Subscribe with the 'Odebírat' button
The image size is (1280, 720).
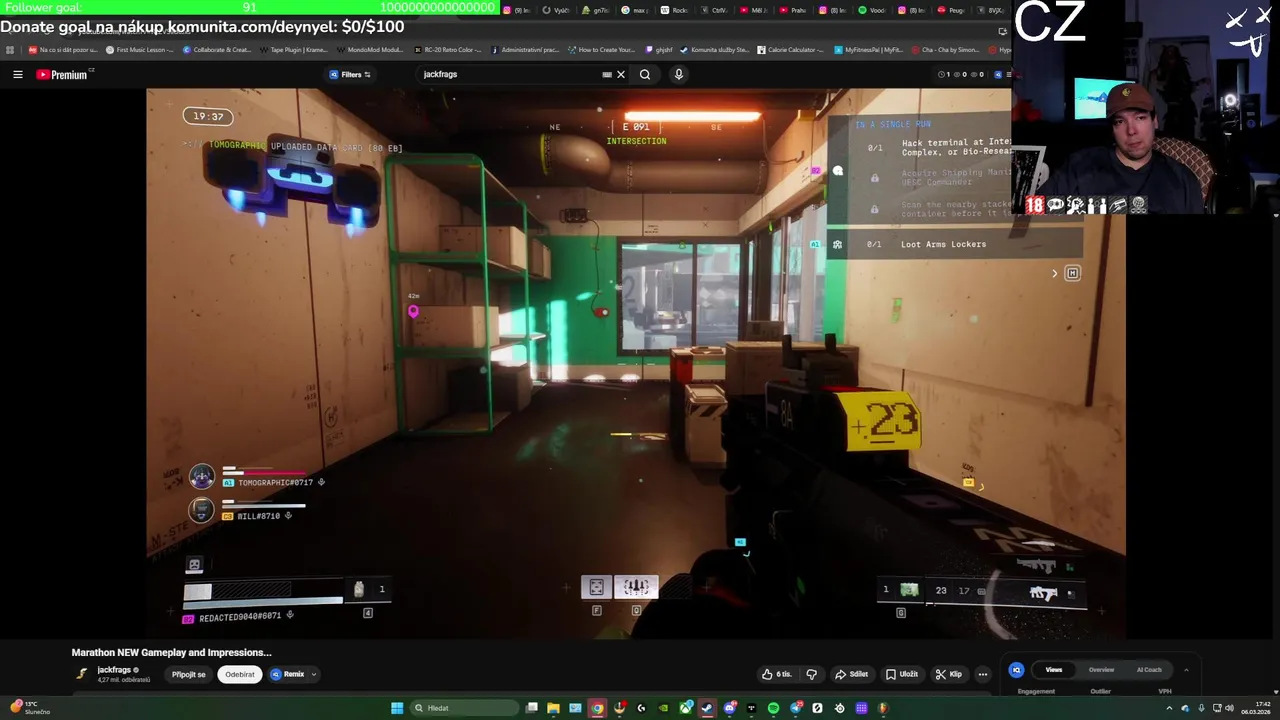240,674
